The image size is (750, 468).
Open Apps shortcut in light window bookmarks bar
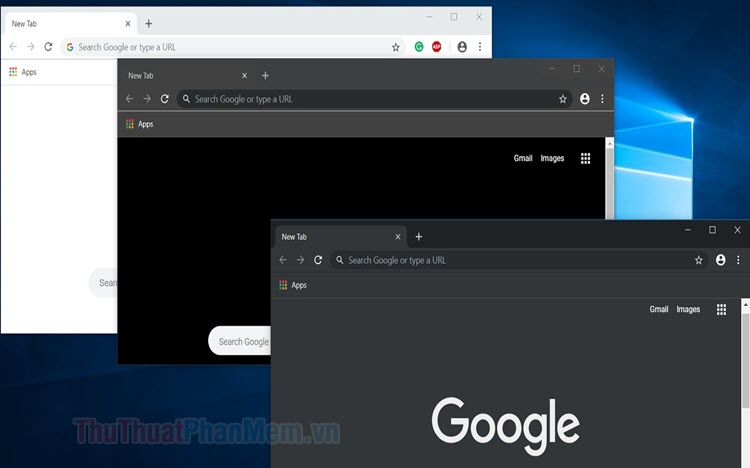(23, 72)
